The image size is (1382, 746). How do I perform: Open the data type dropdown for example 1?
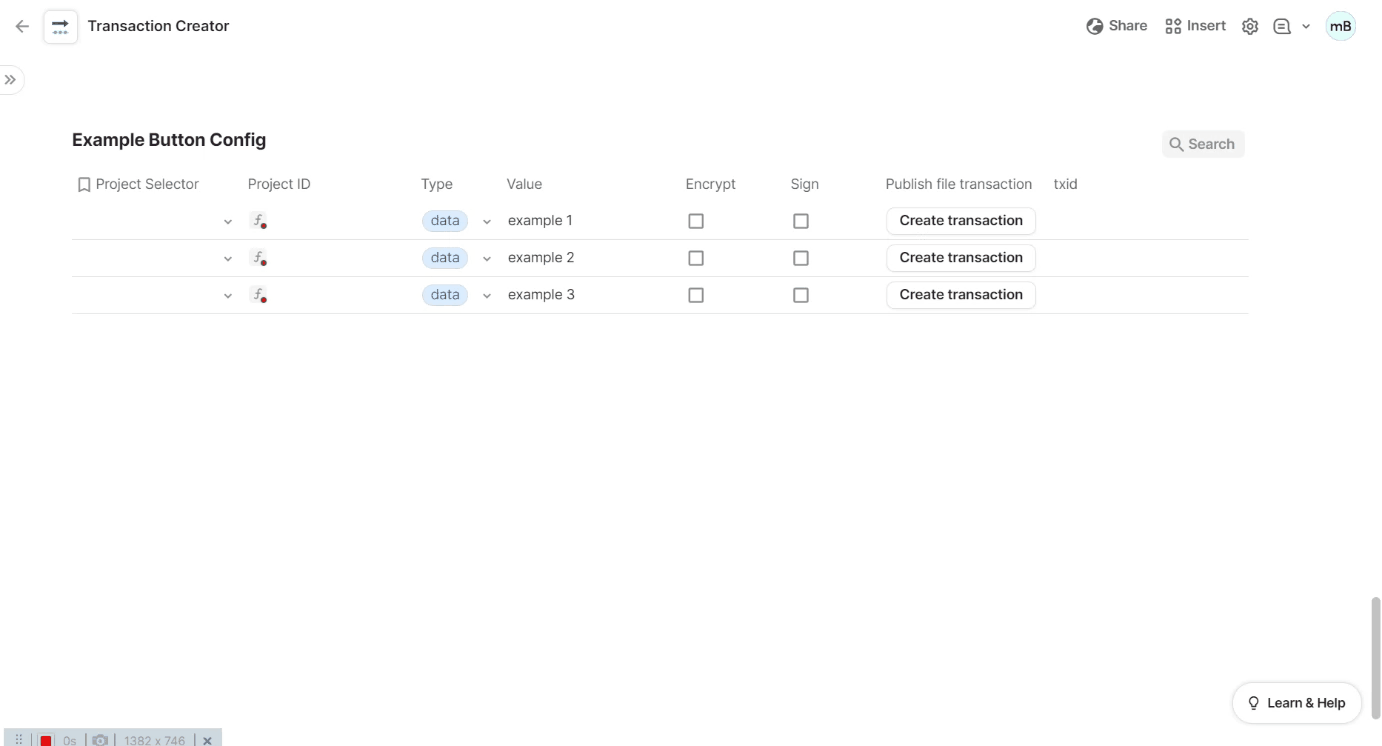tap(487, 220)
